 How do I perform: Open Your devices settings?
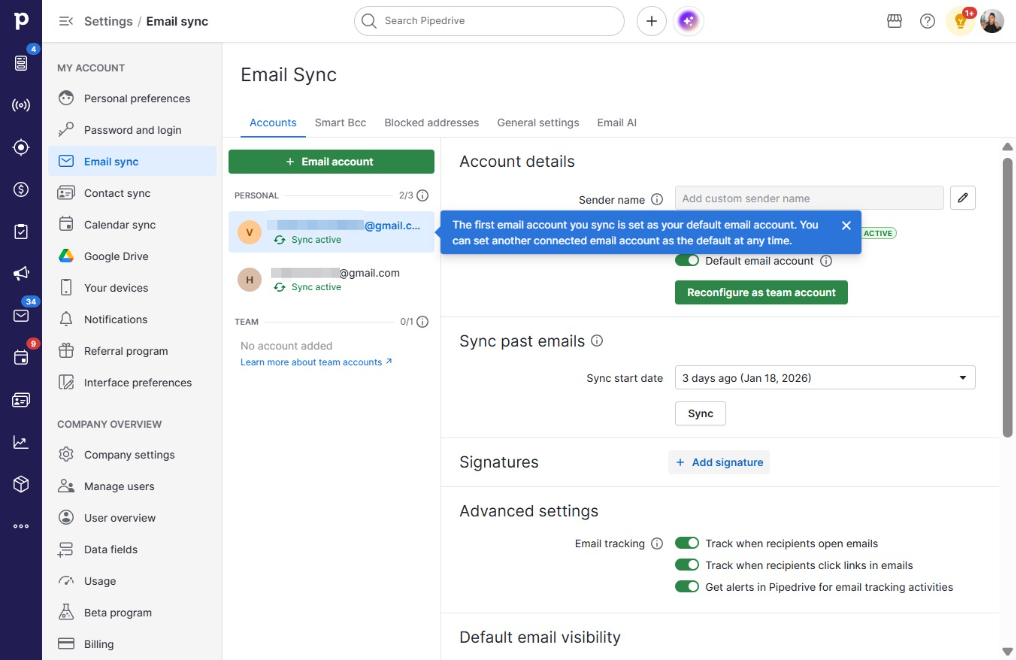coord(132,288)
